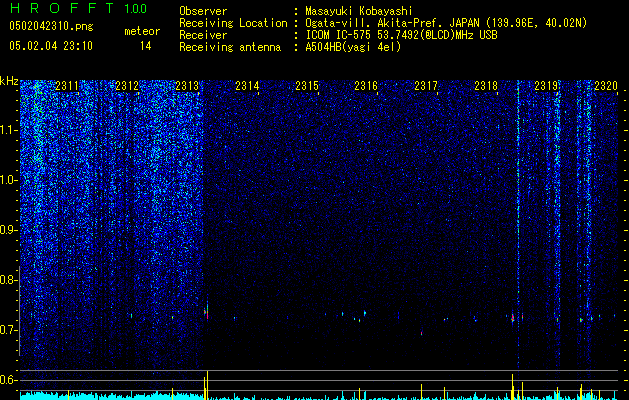Click the 2317 time marker

[x=426, y=85]
